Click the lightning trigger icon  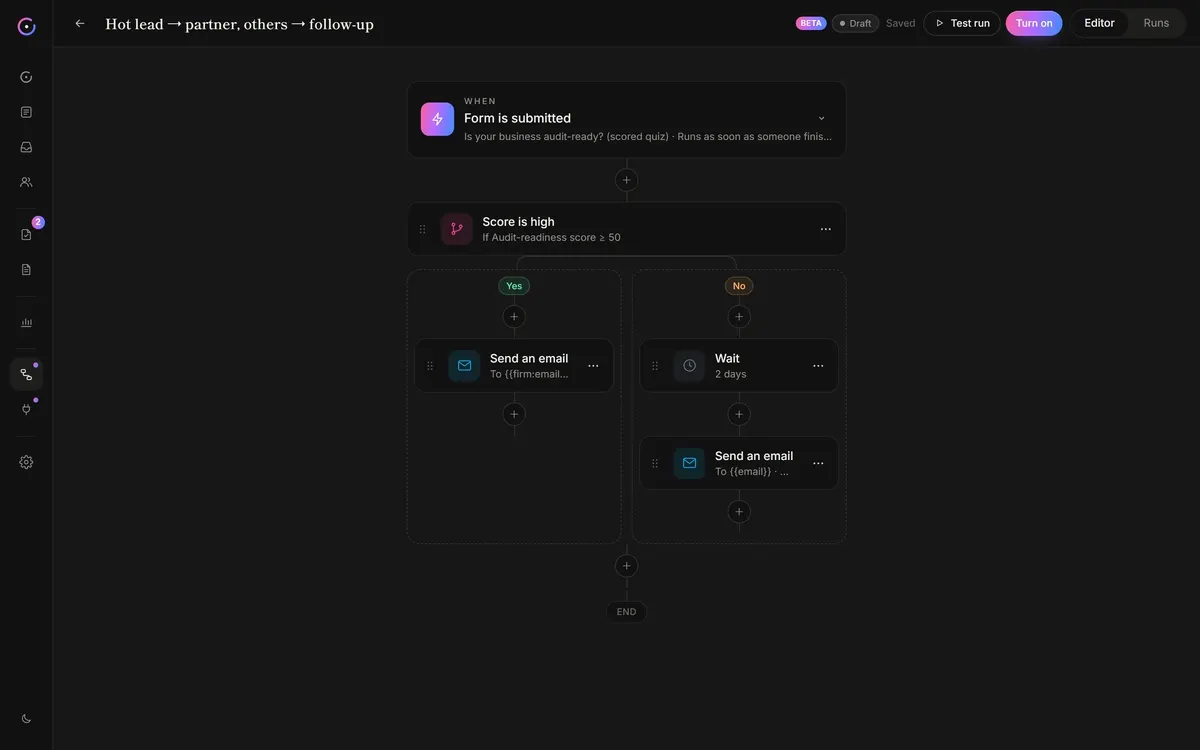(x=437, y=119)
